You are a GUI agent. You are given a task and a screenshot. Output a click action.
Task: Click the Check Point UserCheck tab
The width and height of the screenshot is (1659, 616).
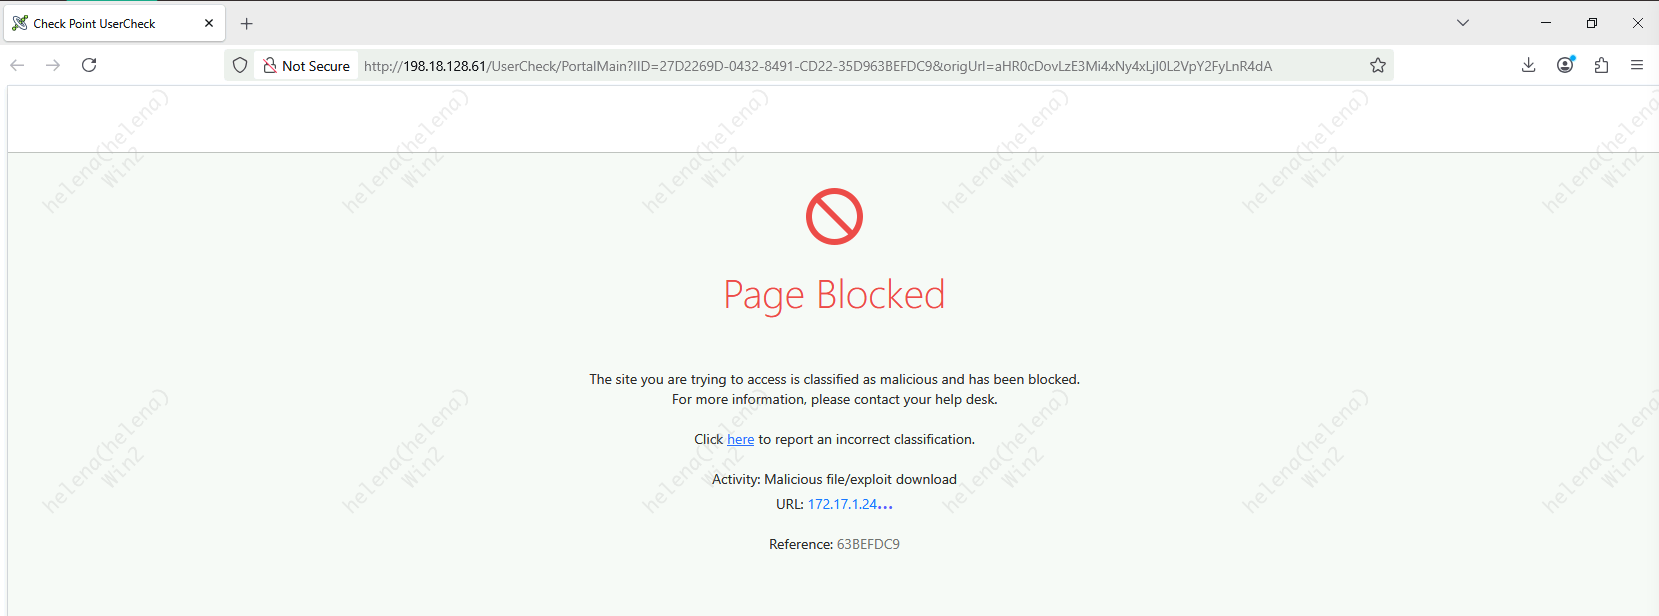pos(95,23)
